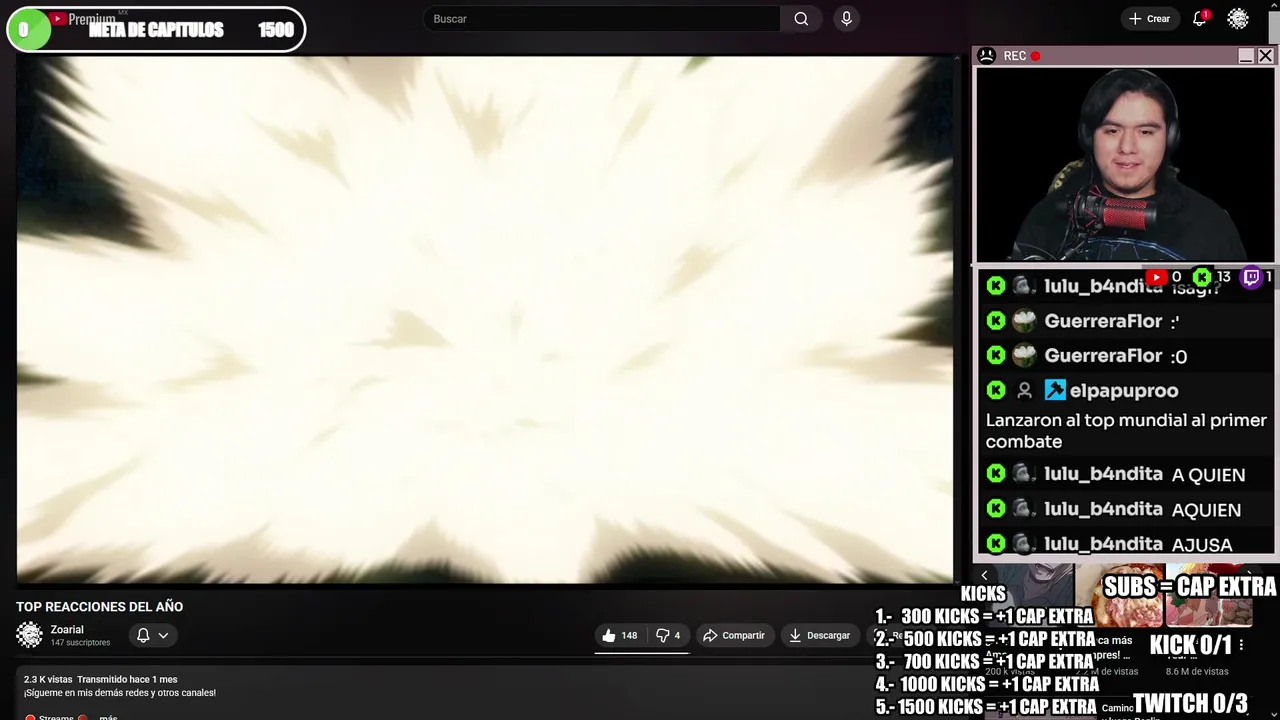1280x720 pixels.
Task: Click lulu_b4ndita 'A QUIEN' chat message
Action: point(1208,475)
